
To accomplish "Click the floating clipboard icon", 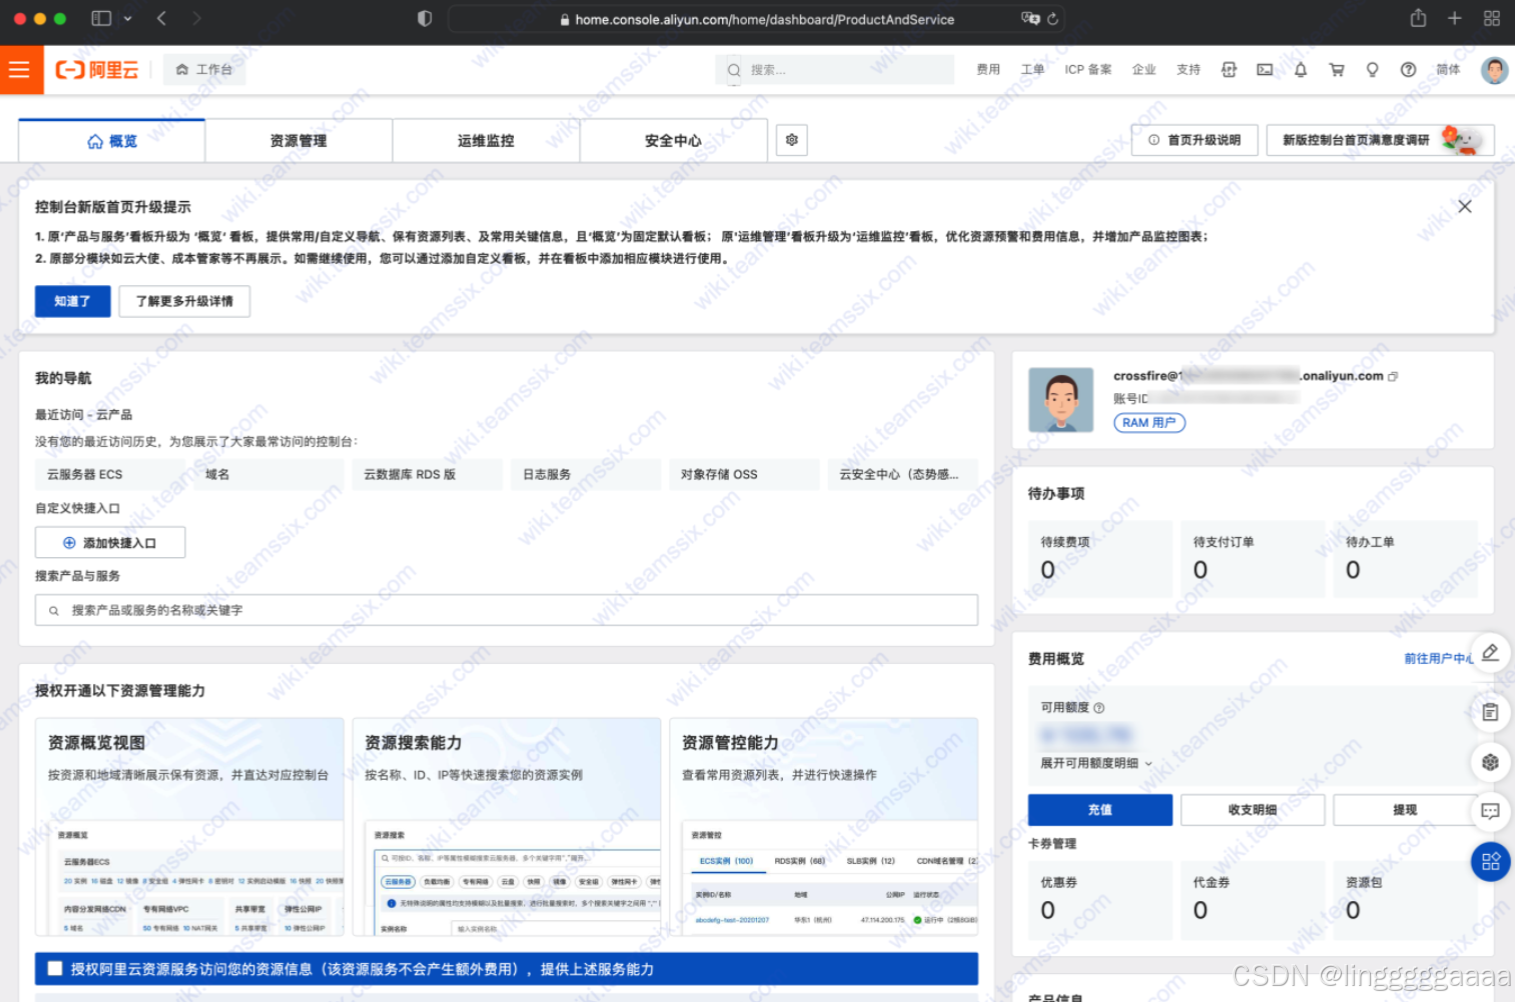I will click(x=1490, y=712).
